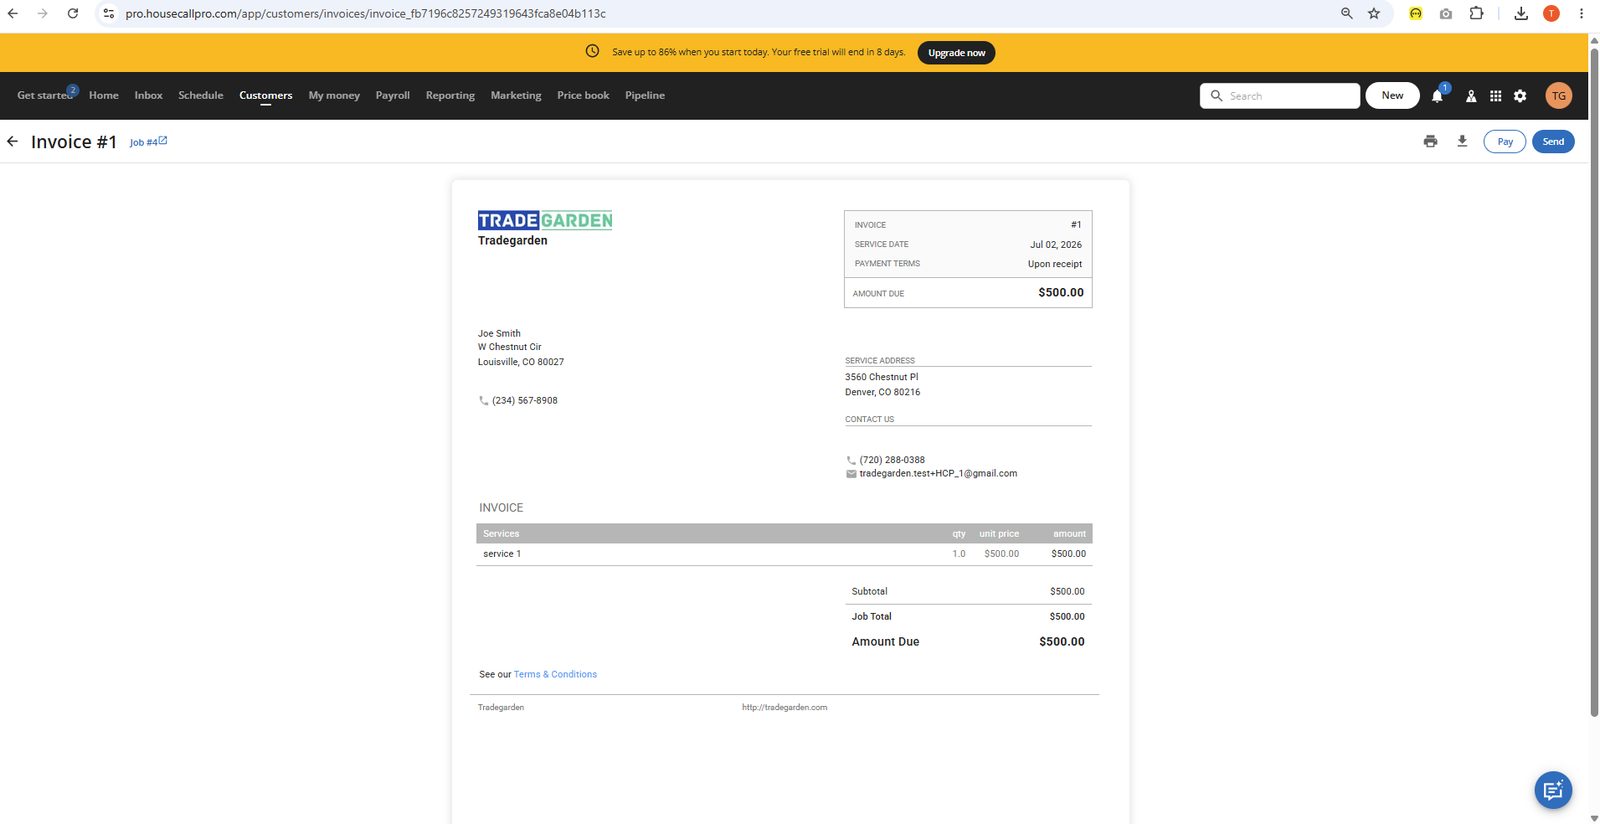
Task: Open the Payroll tab
Action: (x=393, y=95)
